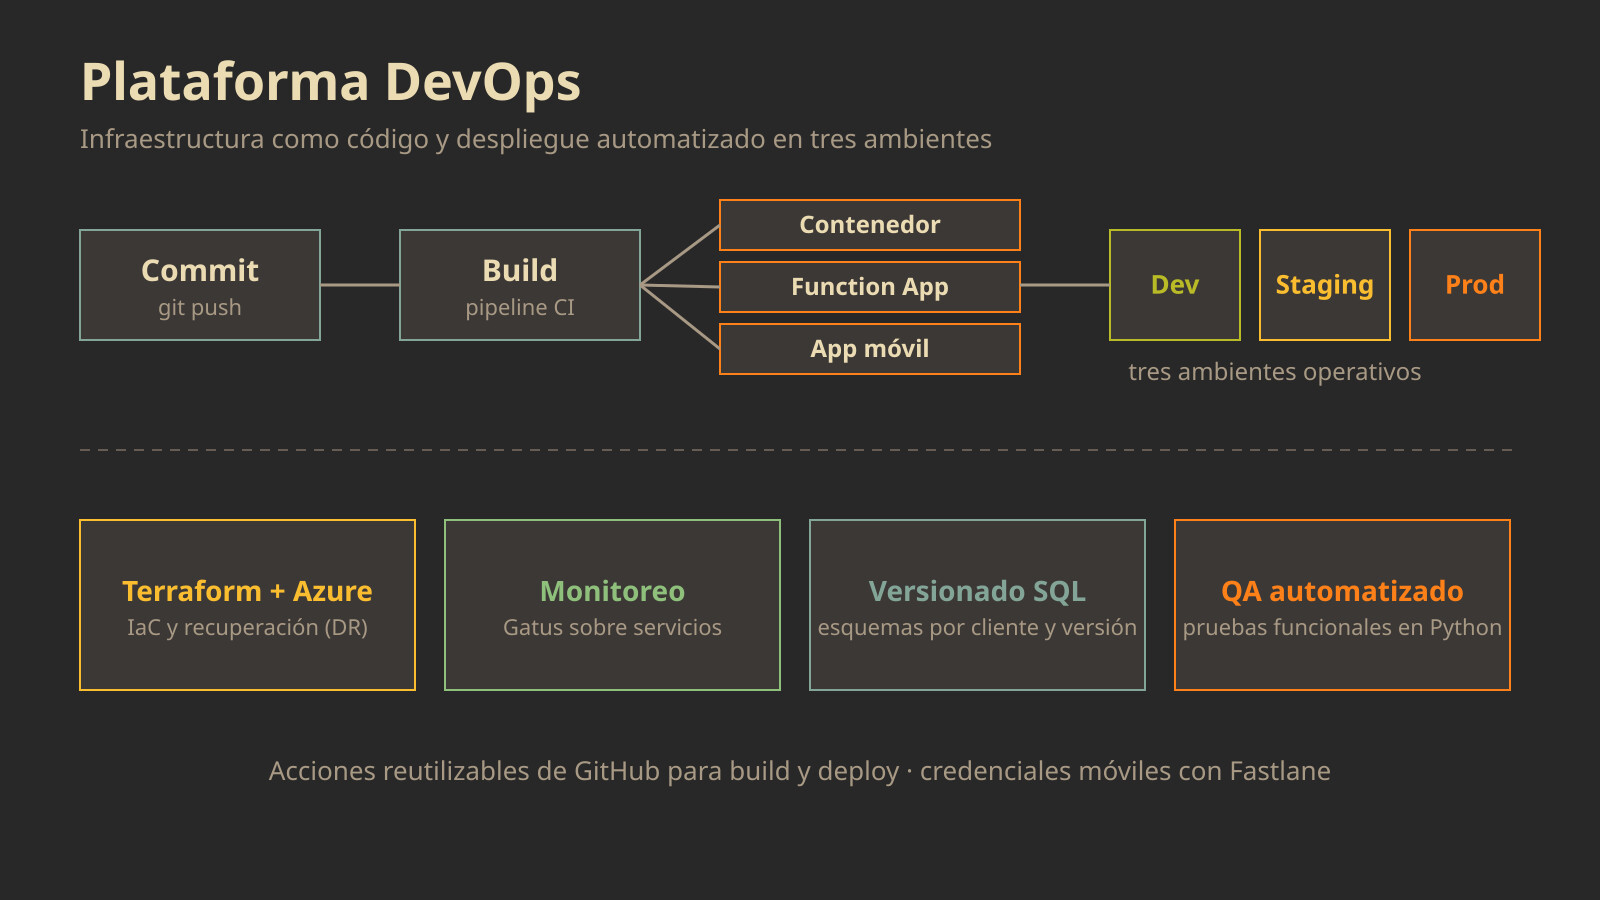Click the Monitoreo Gatus card
The image size is (1600, 900).
tap(612, 605)
